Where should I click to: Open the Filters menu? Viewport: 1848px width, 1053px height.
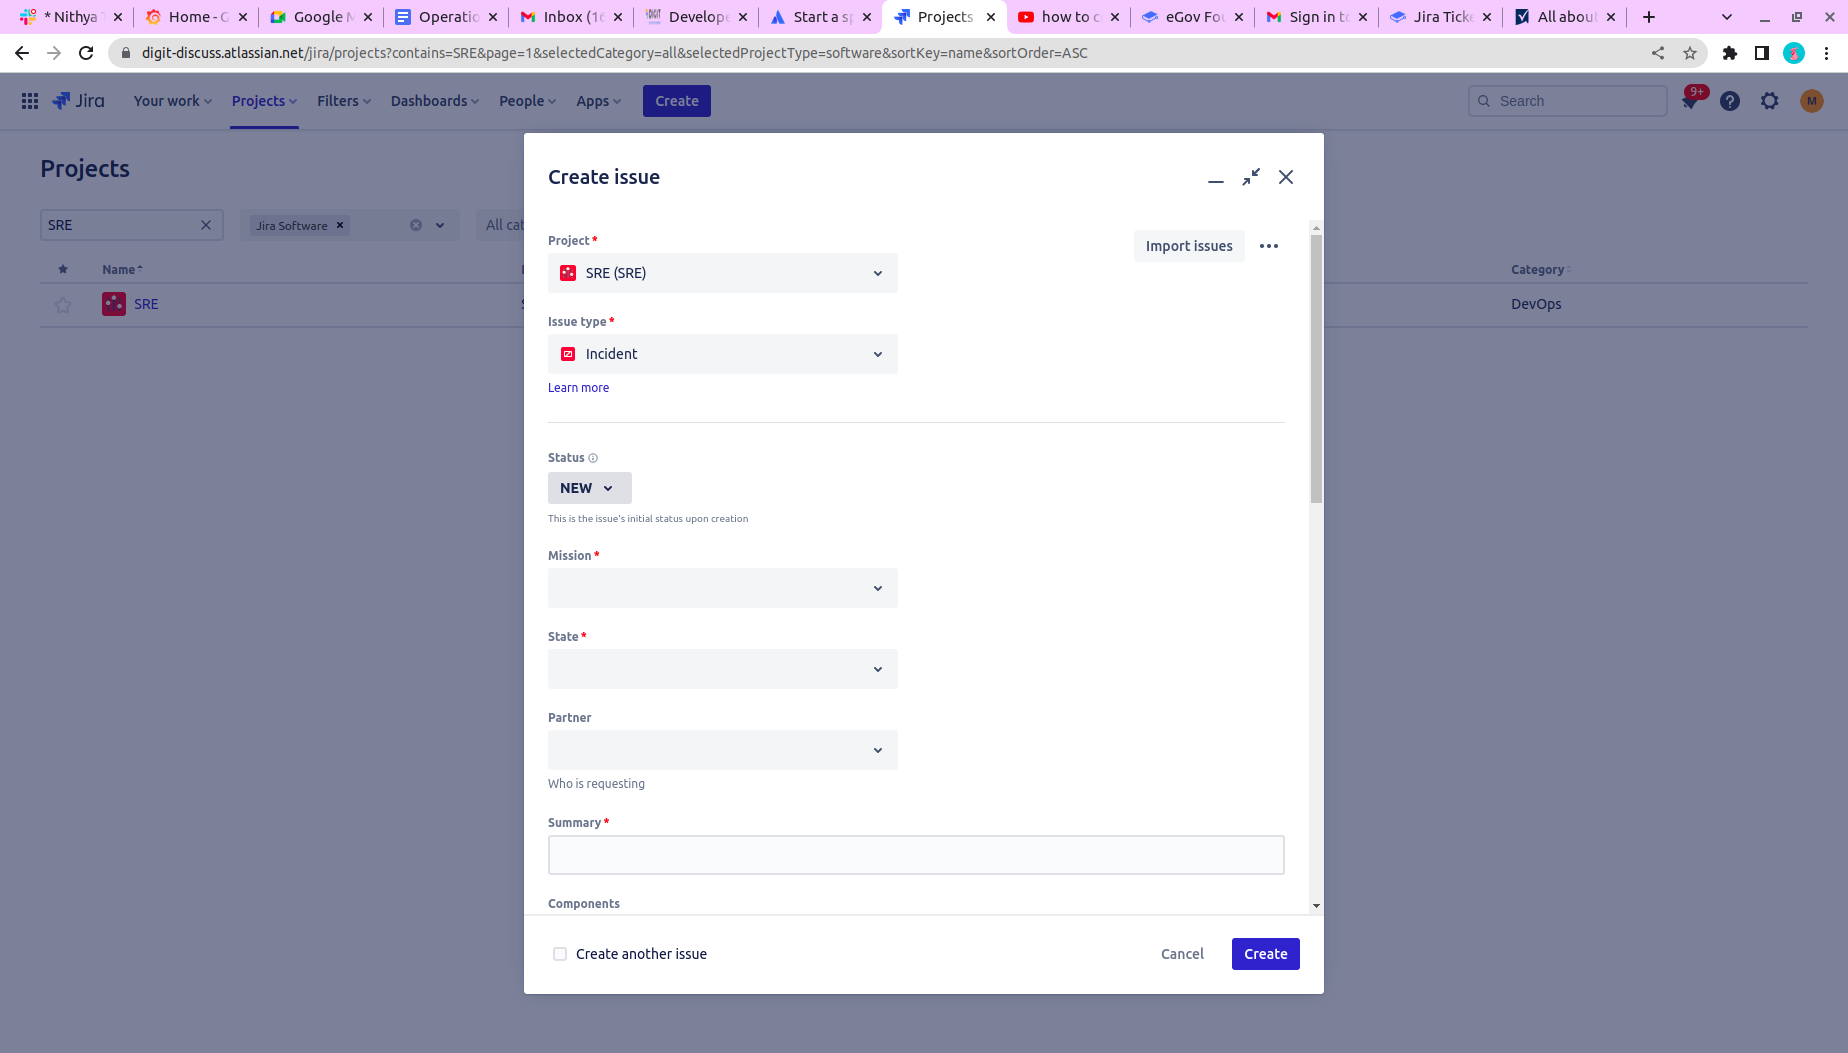[343, 101]
